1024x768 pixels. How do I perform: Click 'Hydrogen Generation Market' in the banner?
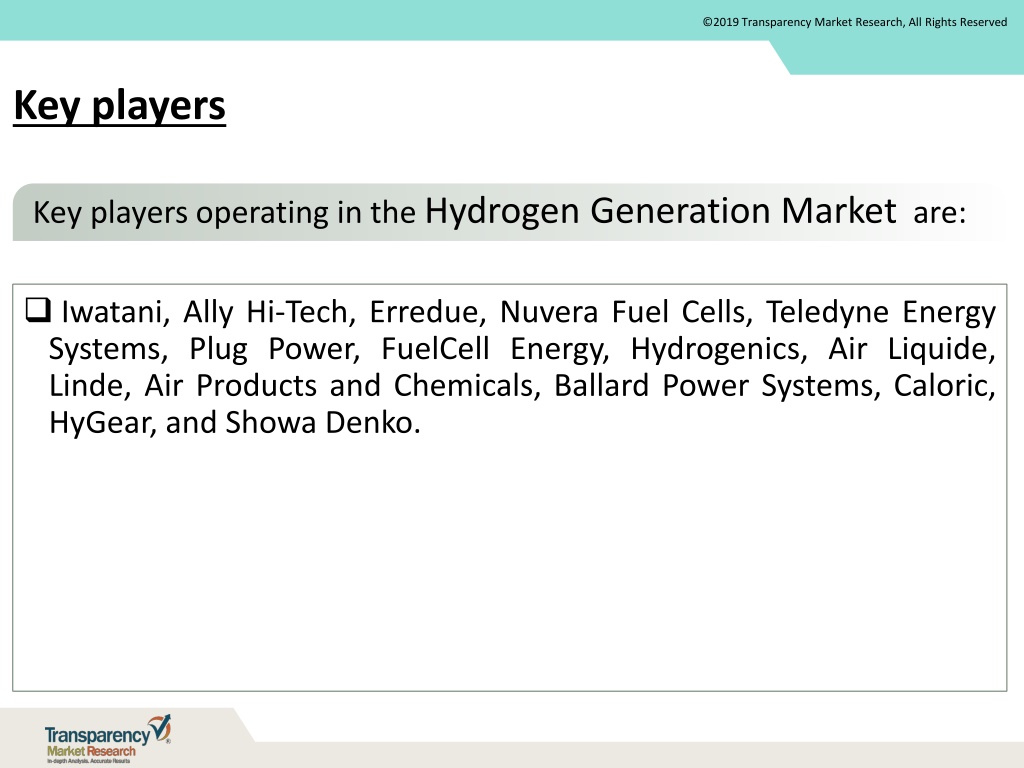click(660, 212)
